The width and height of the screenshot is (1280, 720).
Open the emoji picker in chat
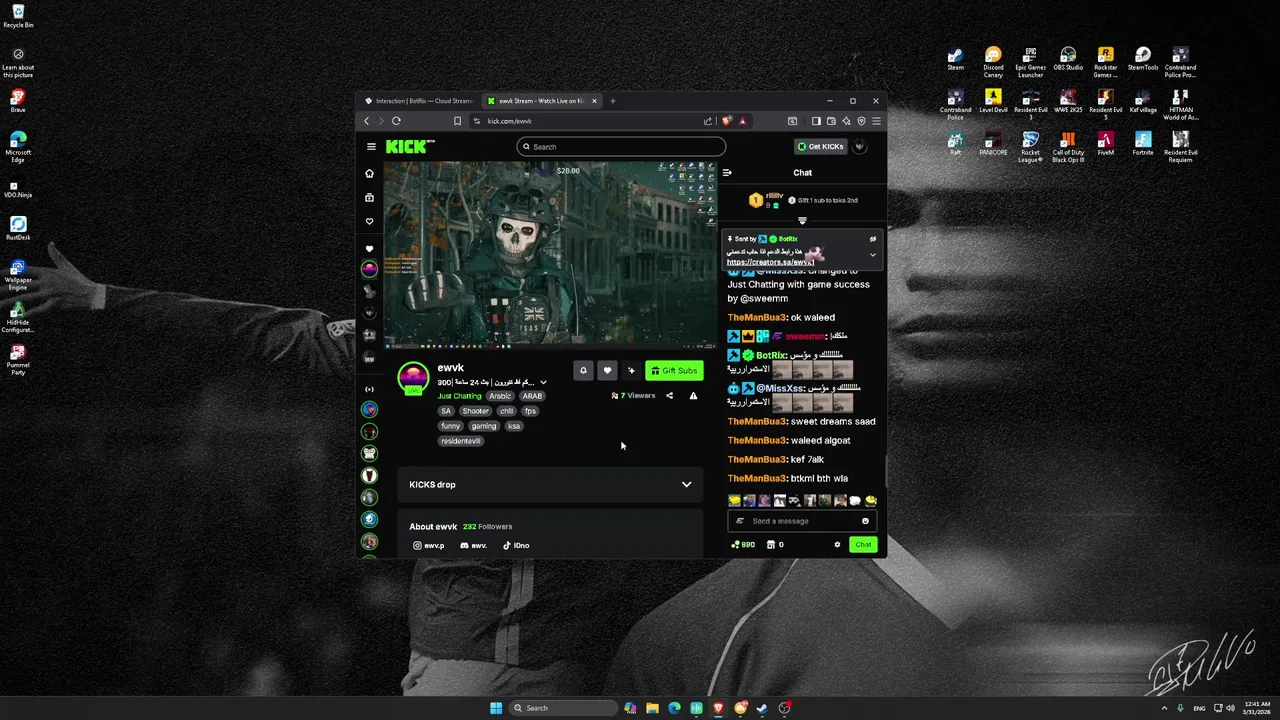click(x=865, y=521)
